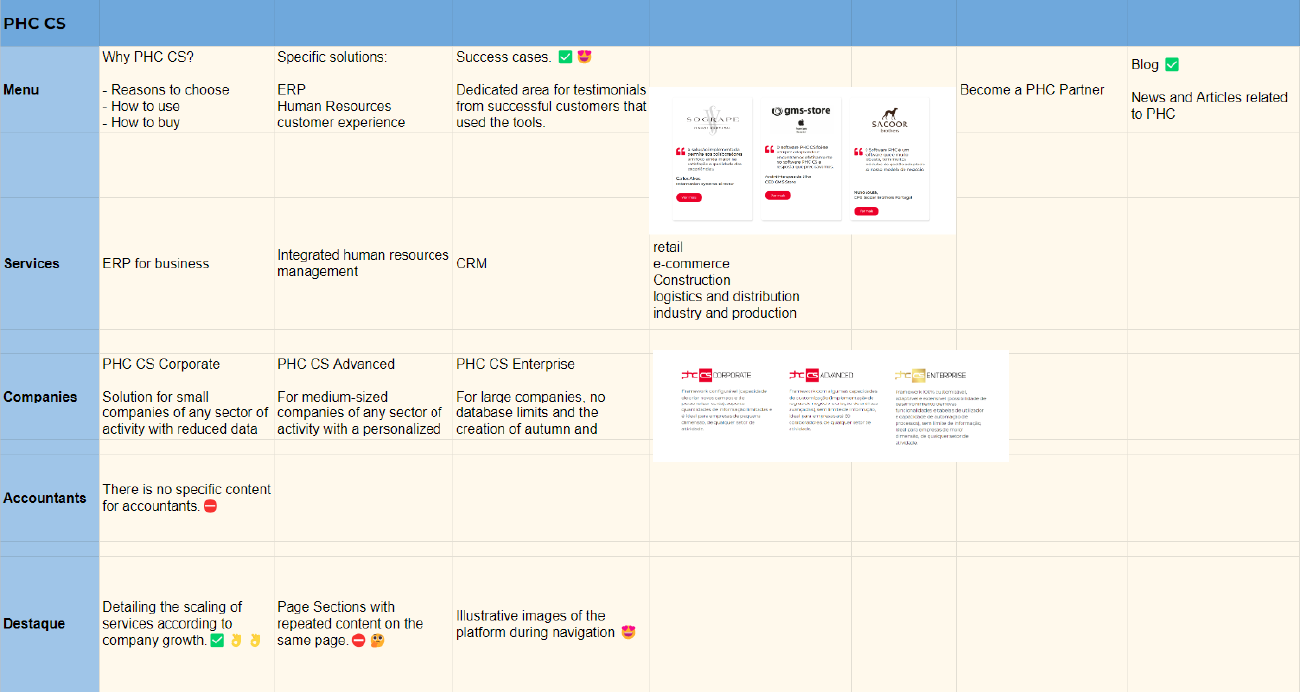The width and height of the screenshot is (1300, 692).
Task: Select the Destaque row label
Action: tap(50, 624)
